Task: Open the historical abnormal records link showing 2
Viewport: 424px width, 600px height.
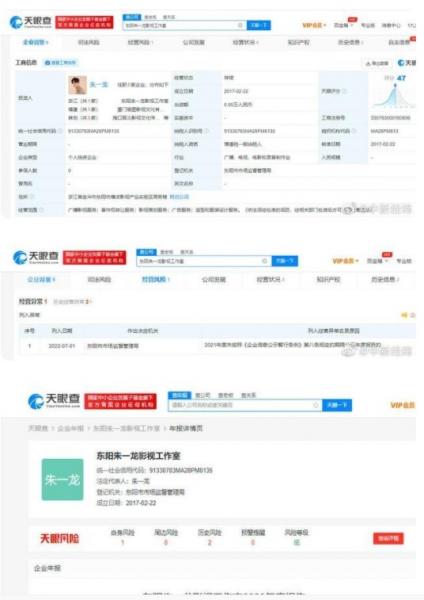Action: 72,302
